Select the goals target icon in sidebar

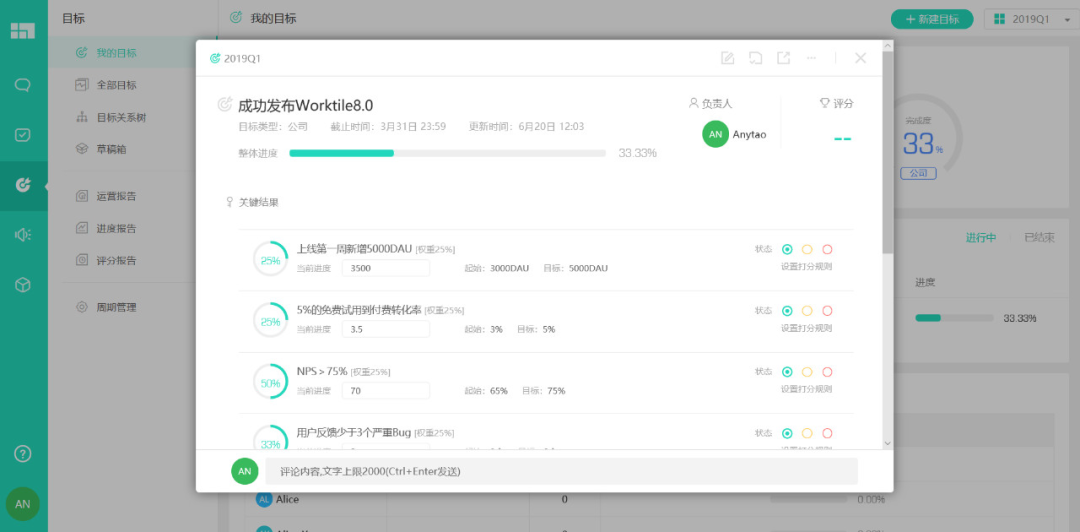point(23,185)
